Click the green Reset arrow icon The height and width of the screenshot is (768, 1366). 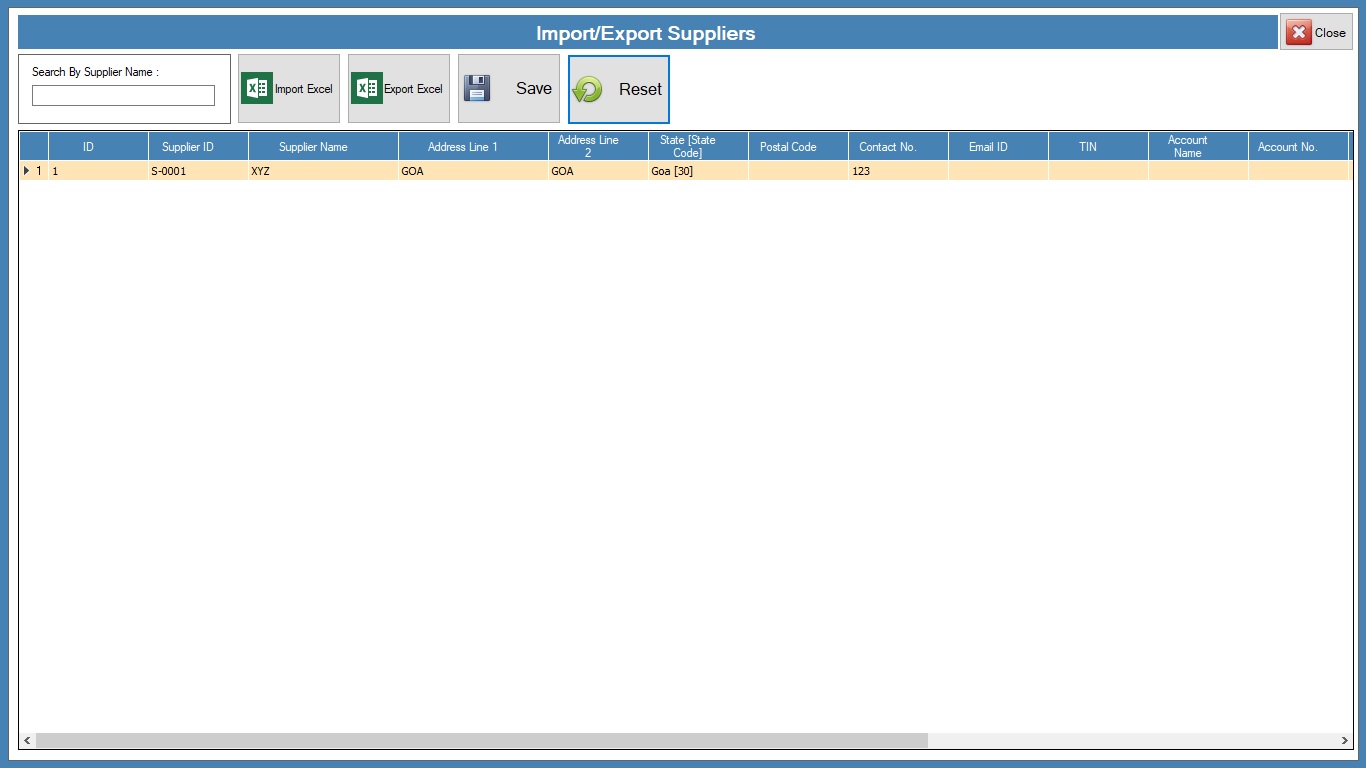(587, 89)
